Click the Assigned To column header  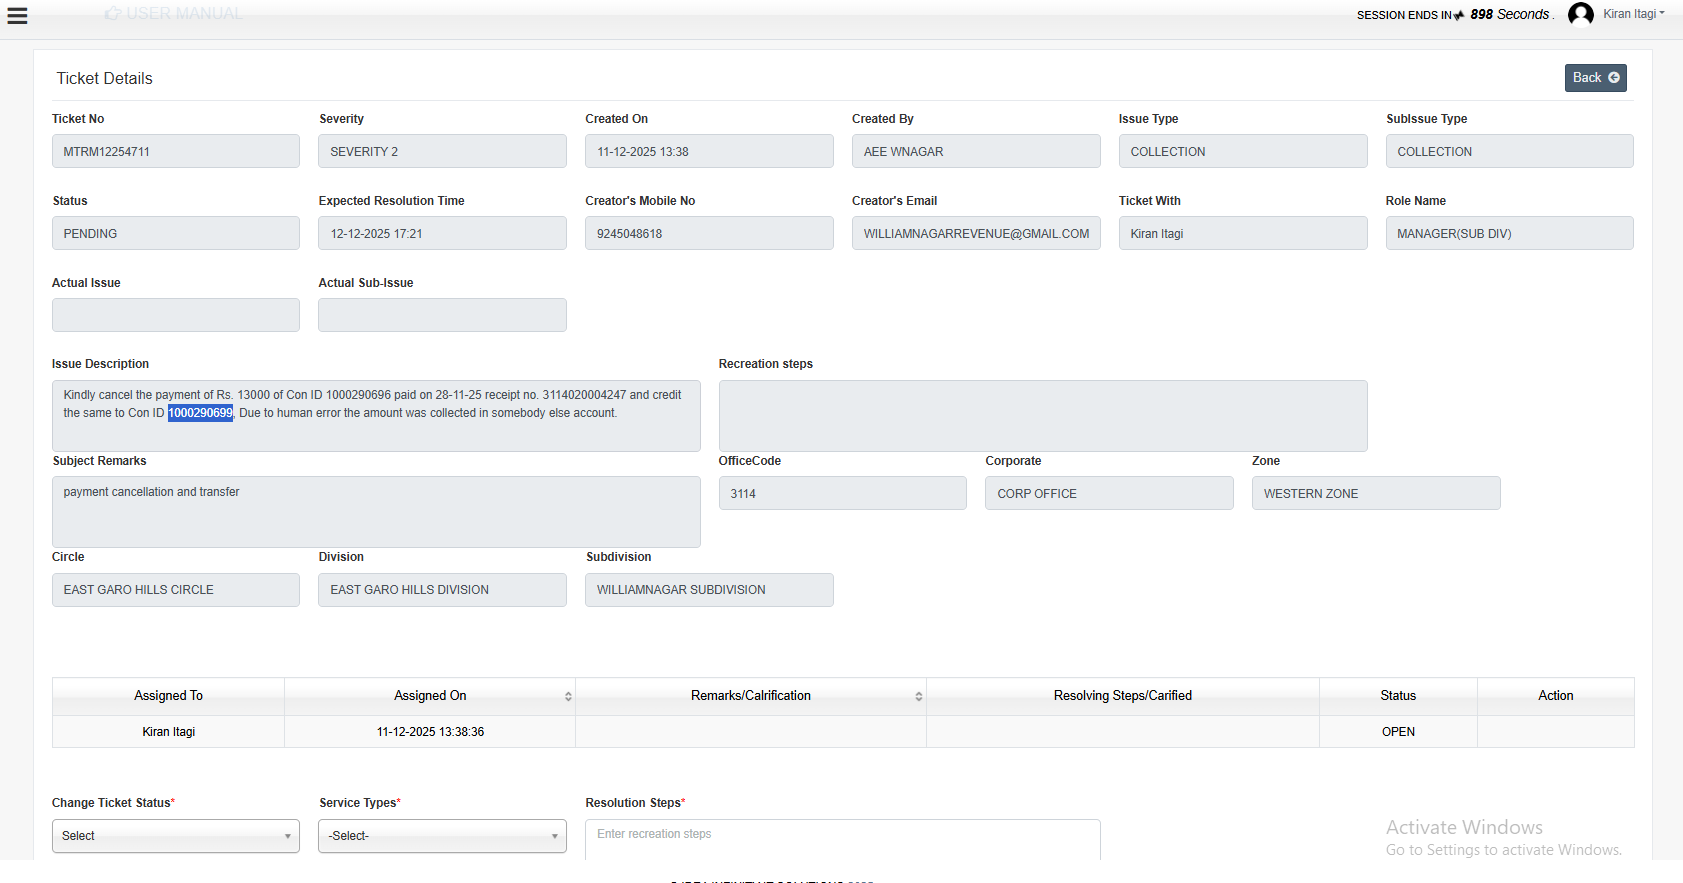tap(168, 696)
